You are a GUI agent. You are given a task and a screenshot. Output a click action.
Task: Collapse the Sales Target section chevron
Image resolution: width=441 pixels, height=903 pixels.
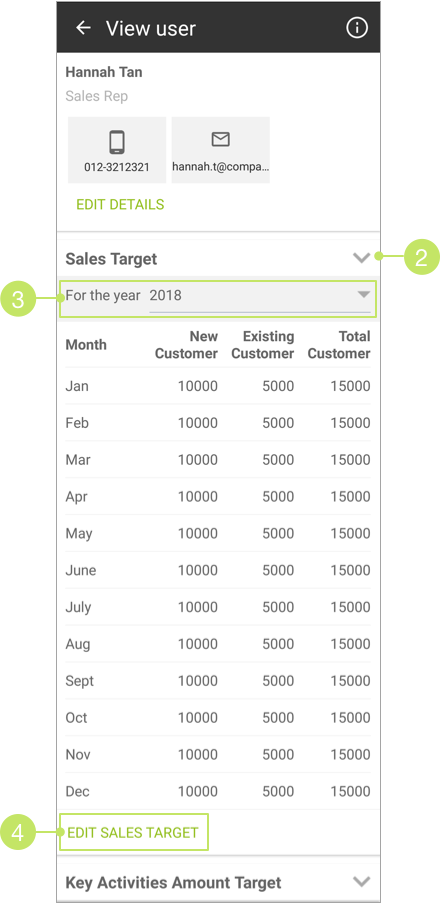[x=362, y=258]
